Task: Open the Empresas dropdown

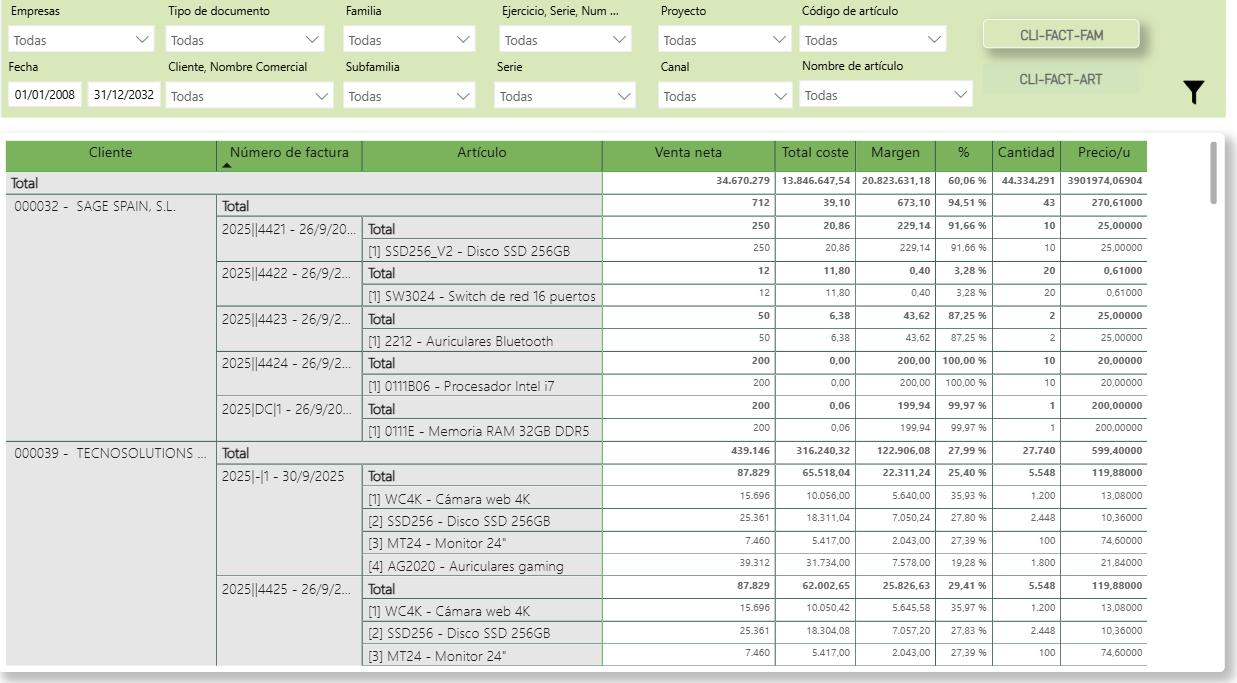Action: [x=80, y=40]
